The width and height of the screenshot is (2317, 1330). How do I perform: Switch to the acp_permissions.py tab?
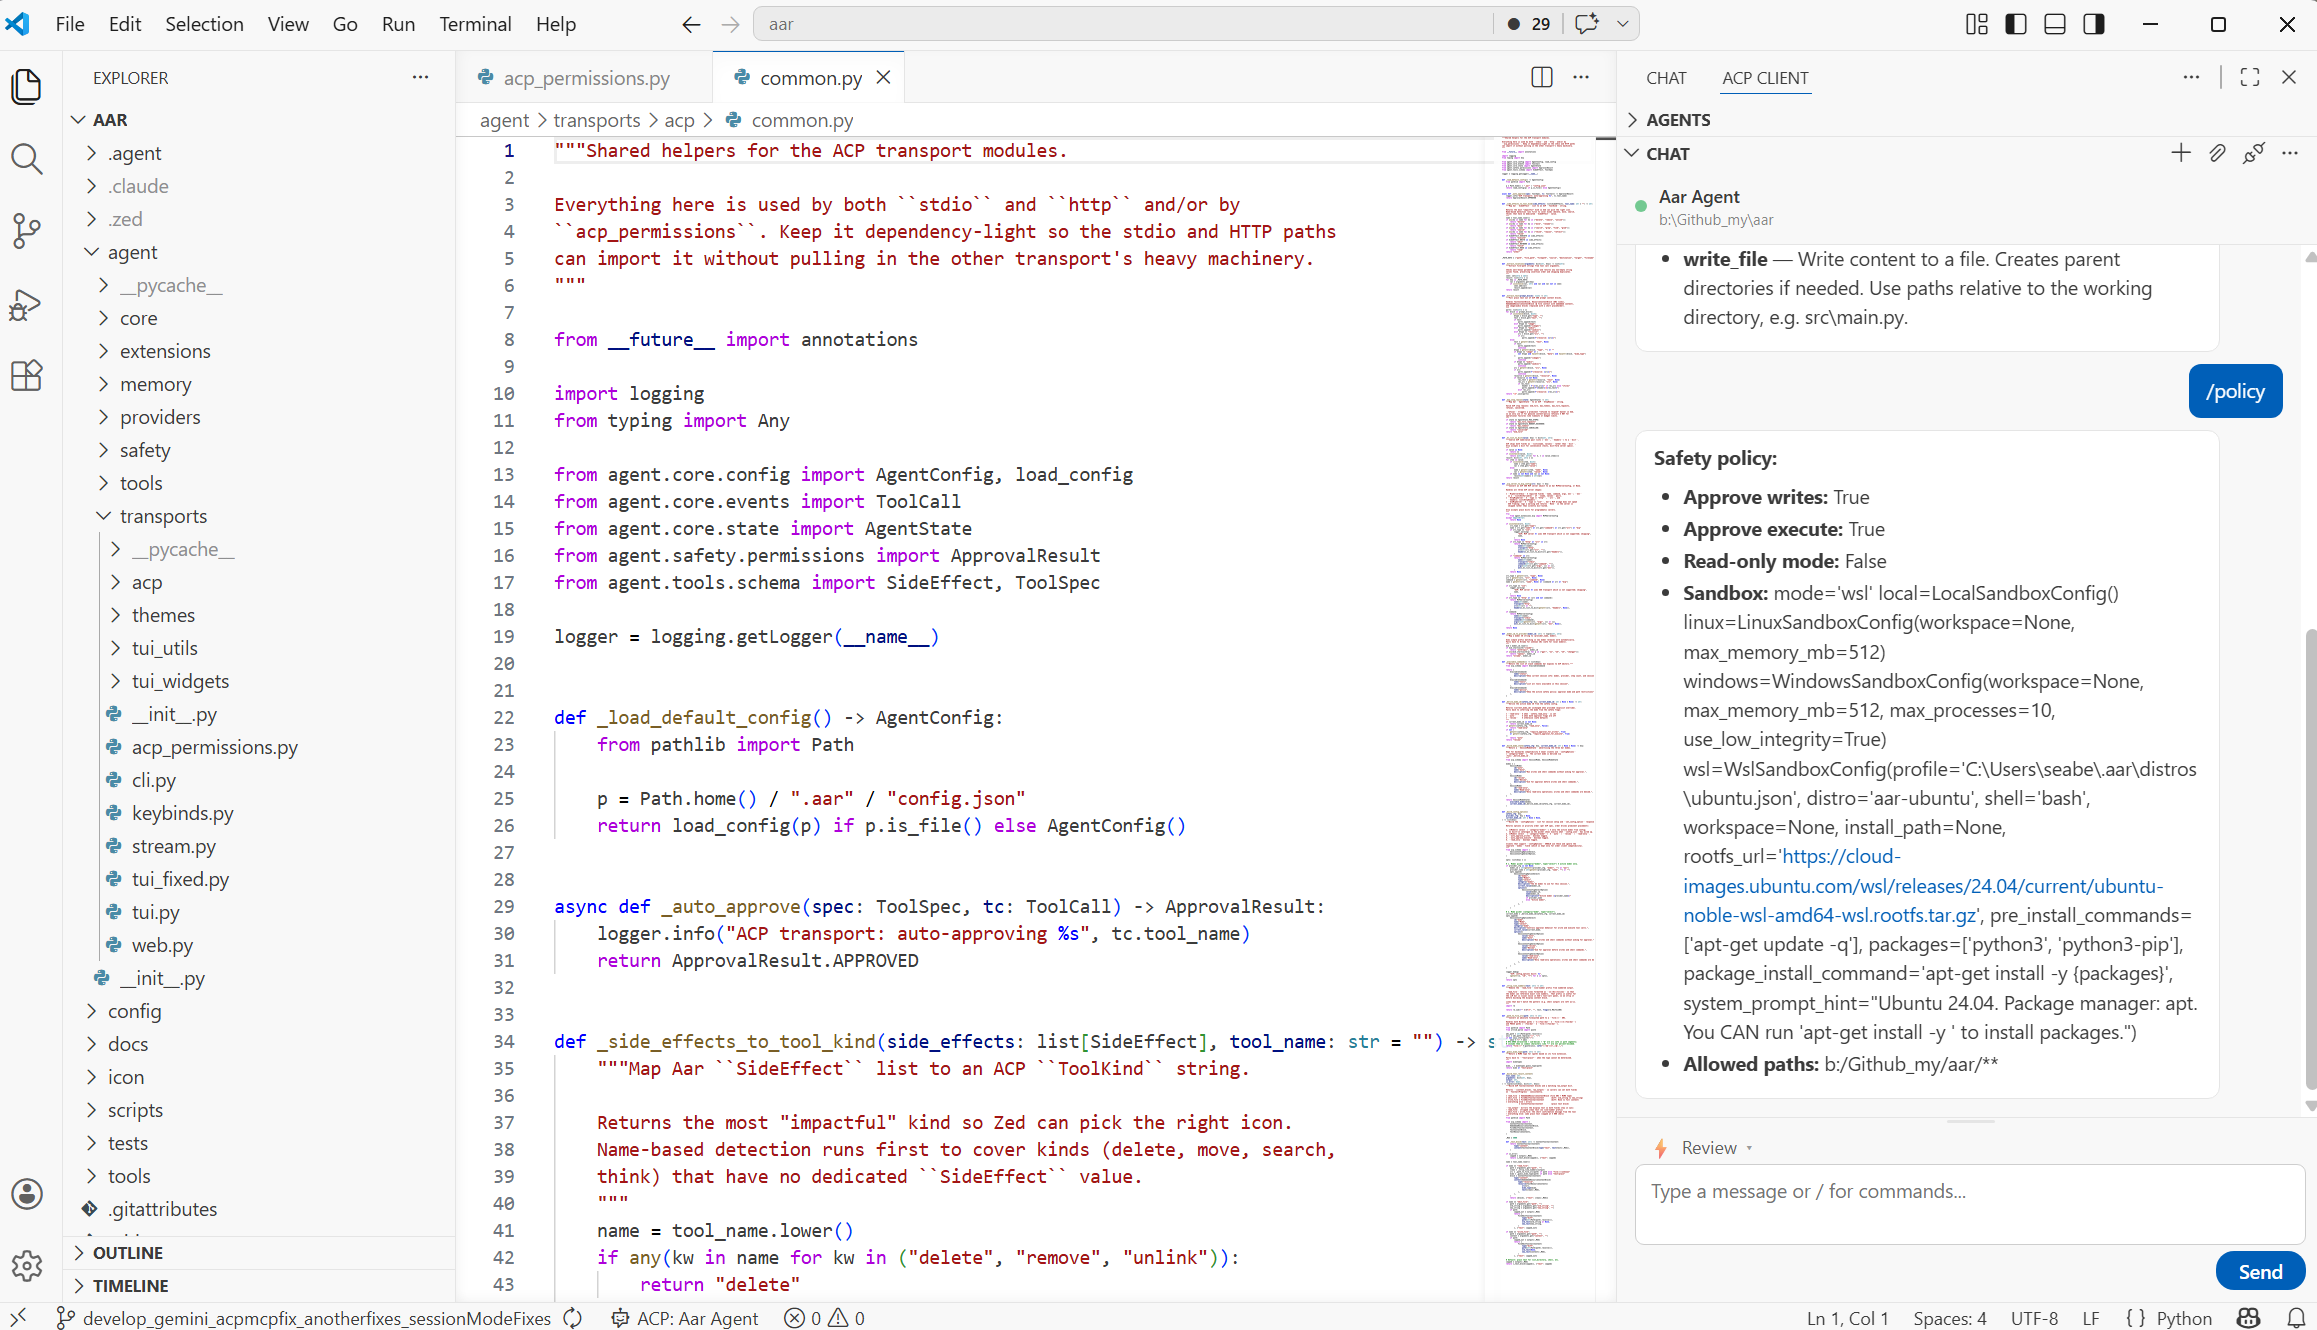click(x=586, y=77)
